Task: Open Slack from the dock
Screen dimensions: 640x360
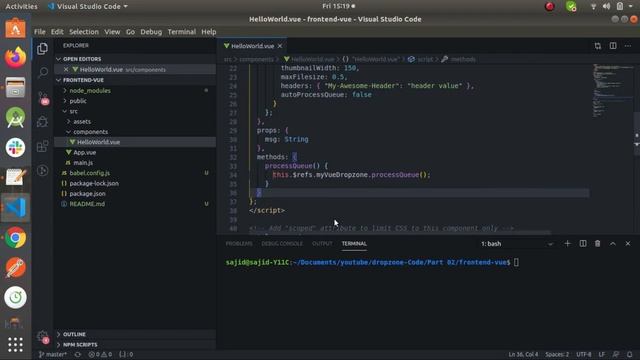Action: (15, 147)
